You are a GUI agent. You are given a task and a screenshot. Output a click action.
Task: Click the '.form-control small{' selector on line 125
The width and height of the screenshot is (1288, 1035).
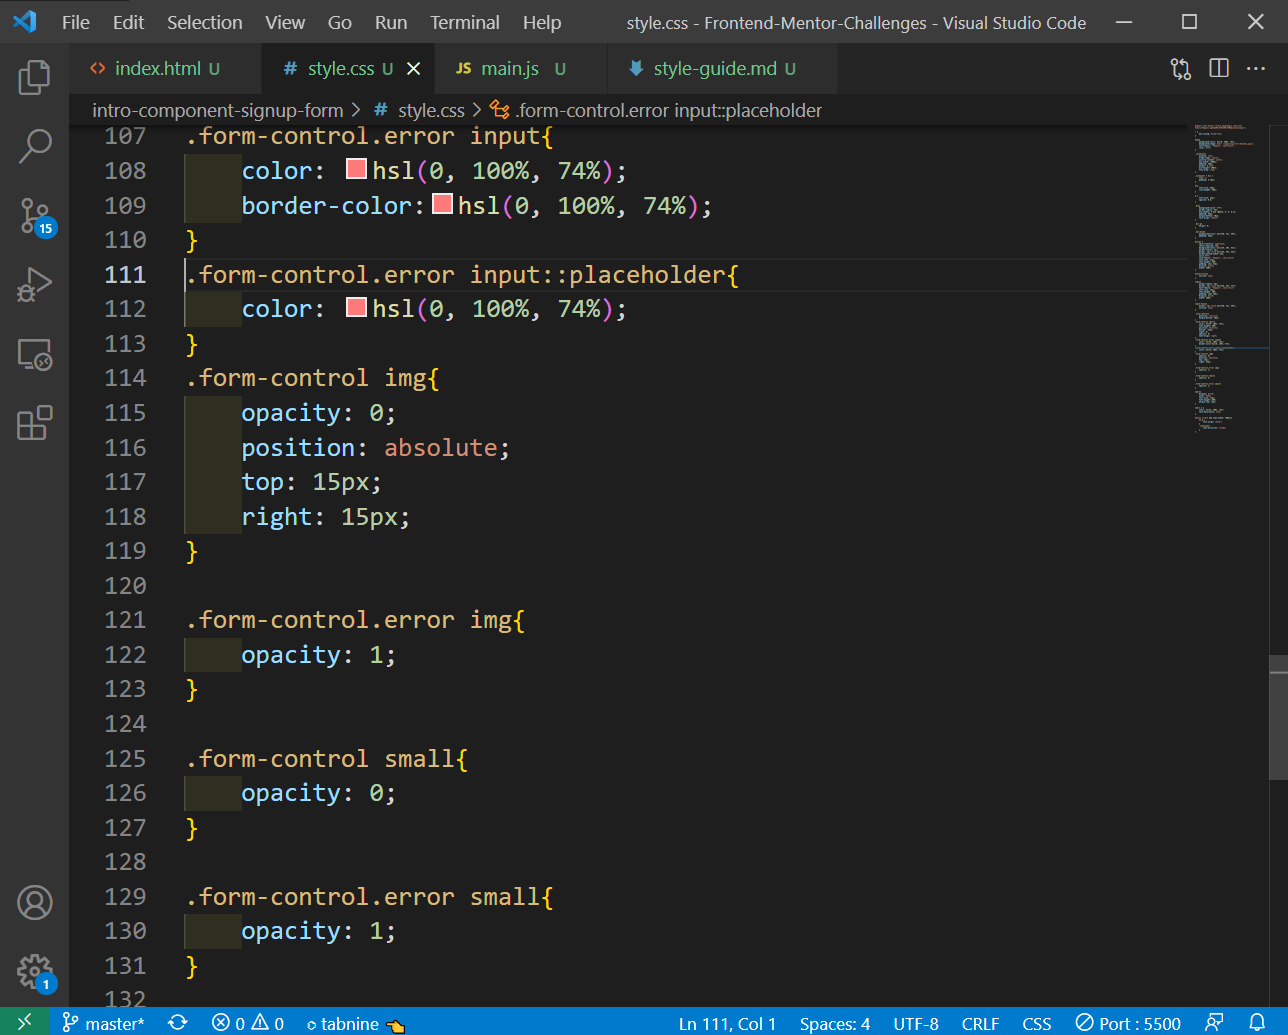(x=326, y=758)
